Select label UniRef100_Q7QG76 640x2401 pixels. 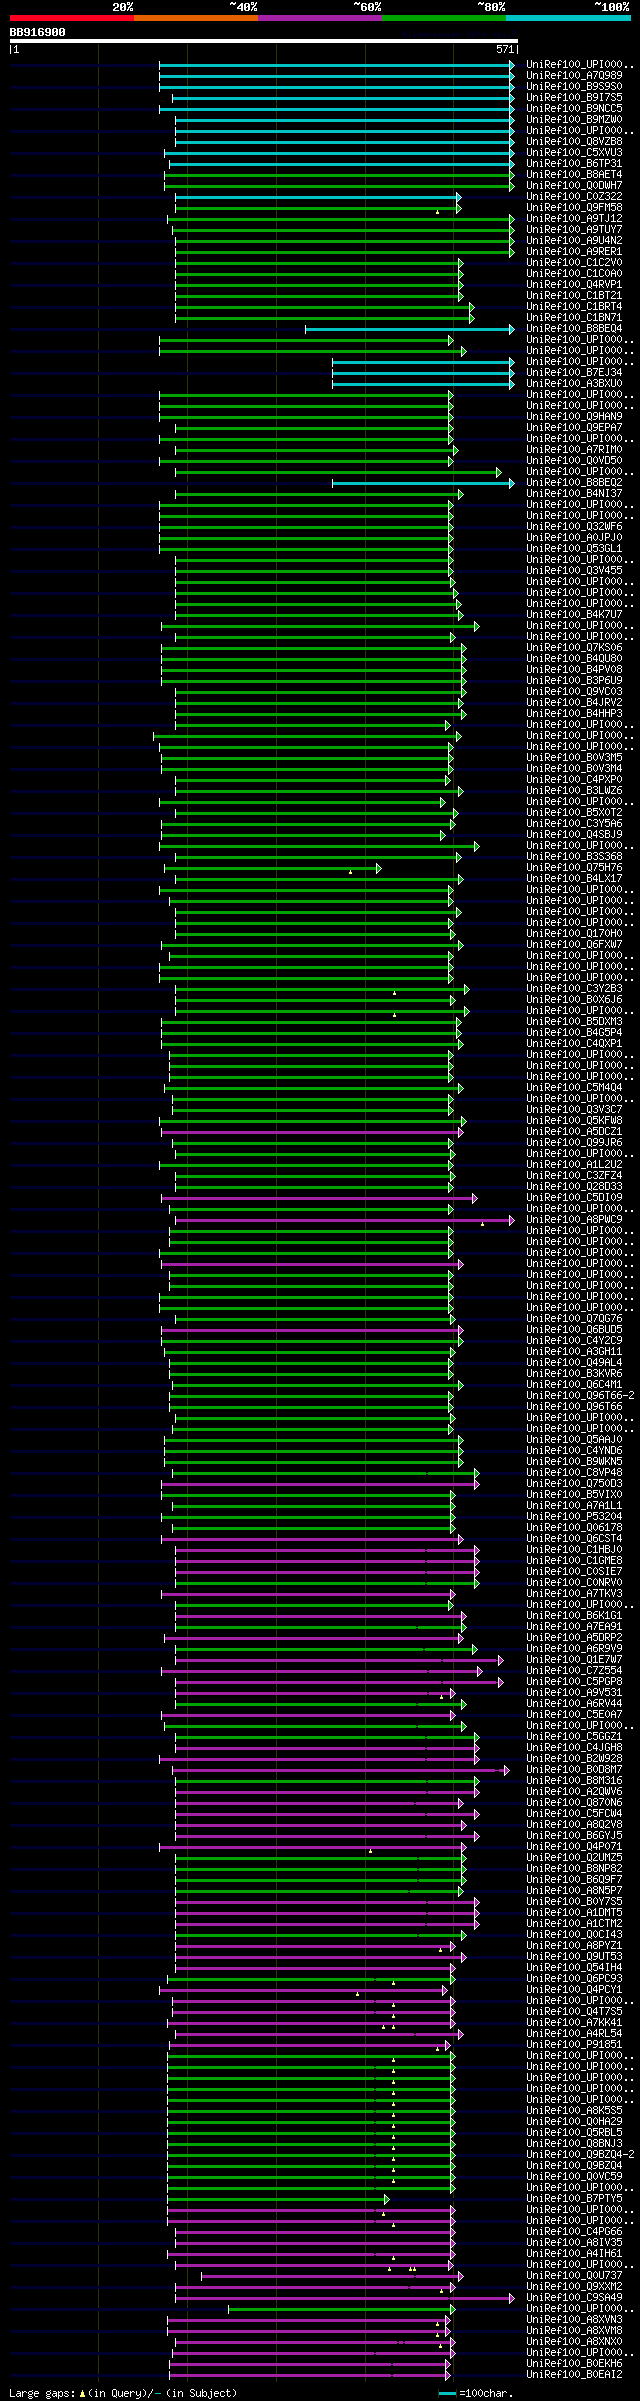(x=574, y=1318)
